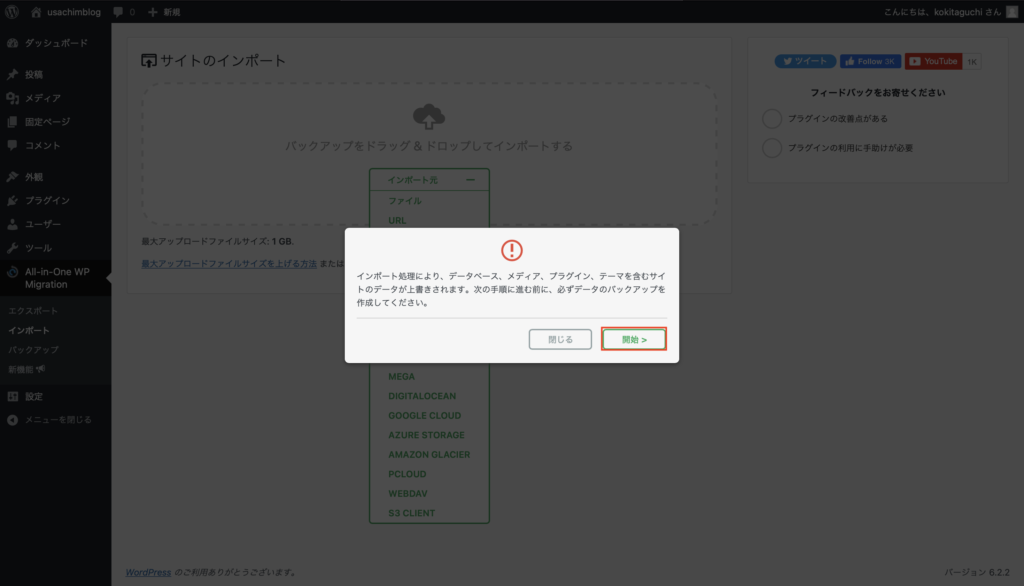This screenshot has height=586, width=1024.
Task: Select the need help with plugin radio button
Action: [772, 148]
